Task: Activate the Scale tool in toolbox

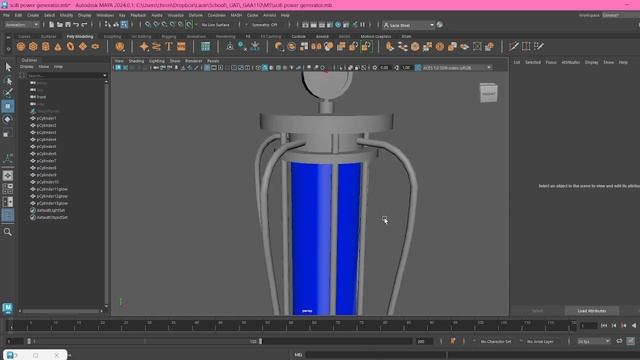Action: click(x=8, y=133)
